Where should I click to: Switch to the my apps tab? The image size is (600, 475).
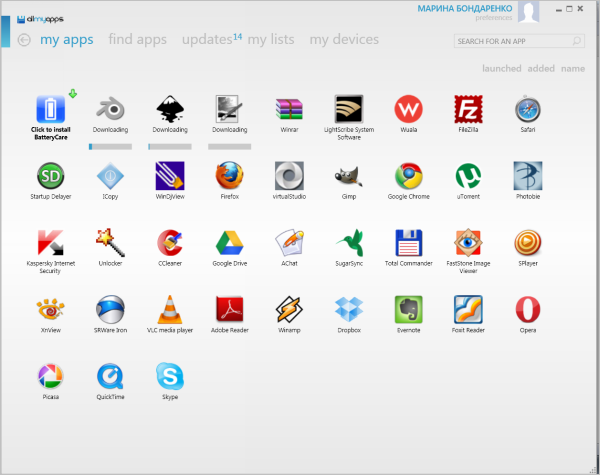pos(67,40)
